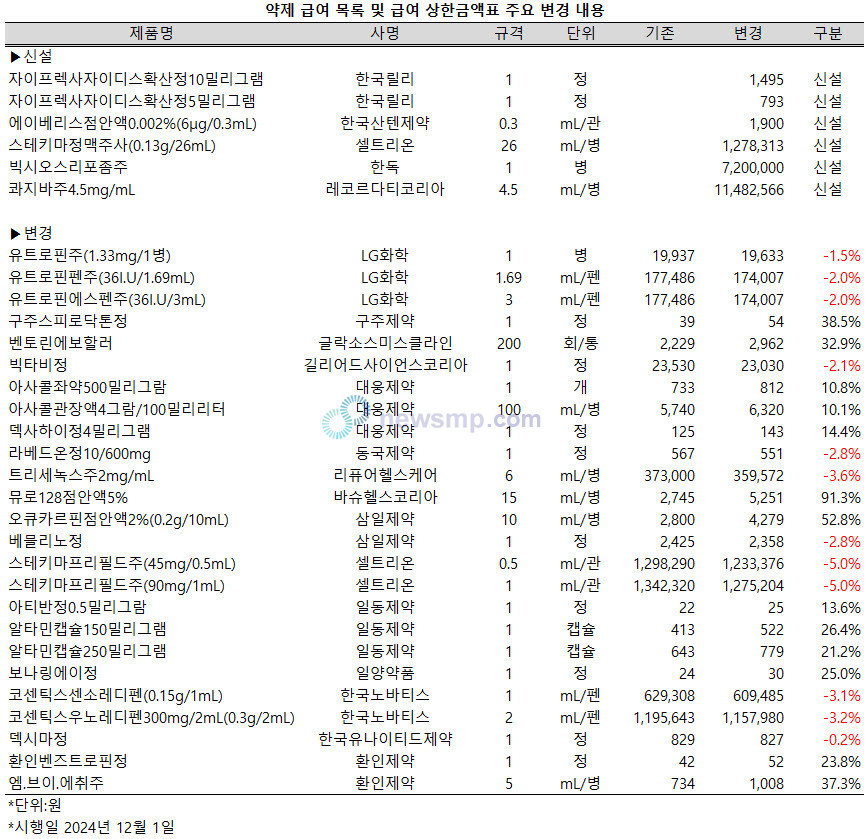Click company name 한국산텐제약
The width and height of the screenshot is (868, 839).
[x=385, y=123]
